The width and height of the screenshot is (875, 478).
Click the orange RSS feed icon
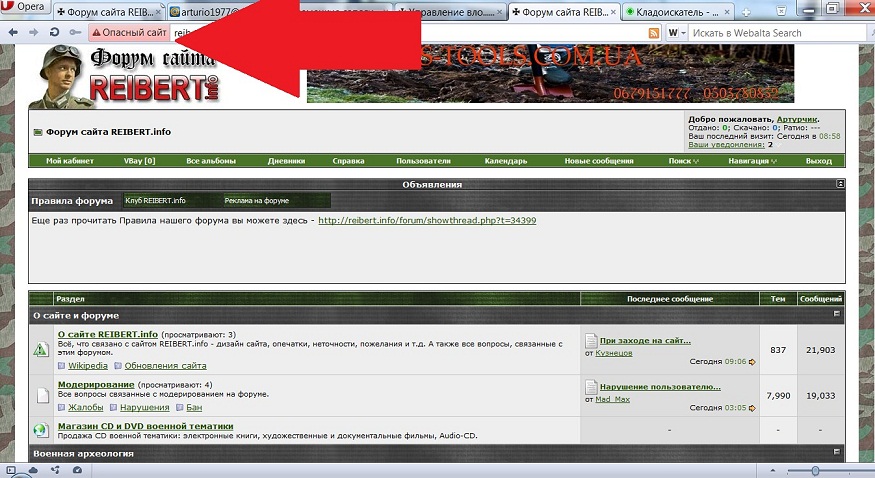[653, 33]
